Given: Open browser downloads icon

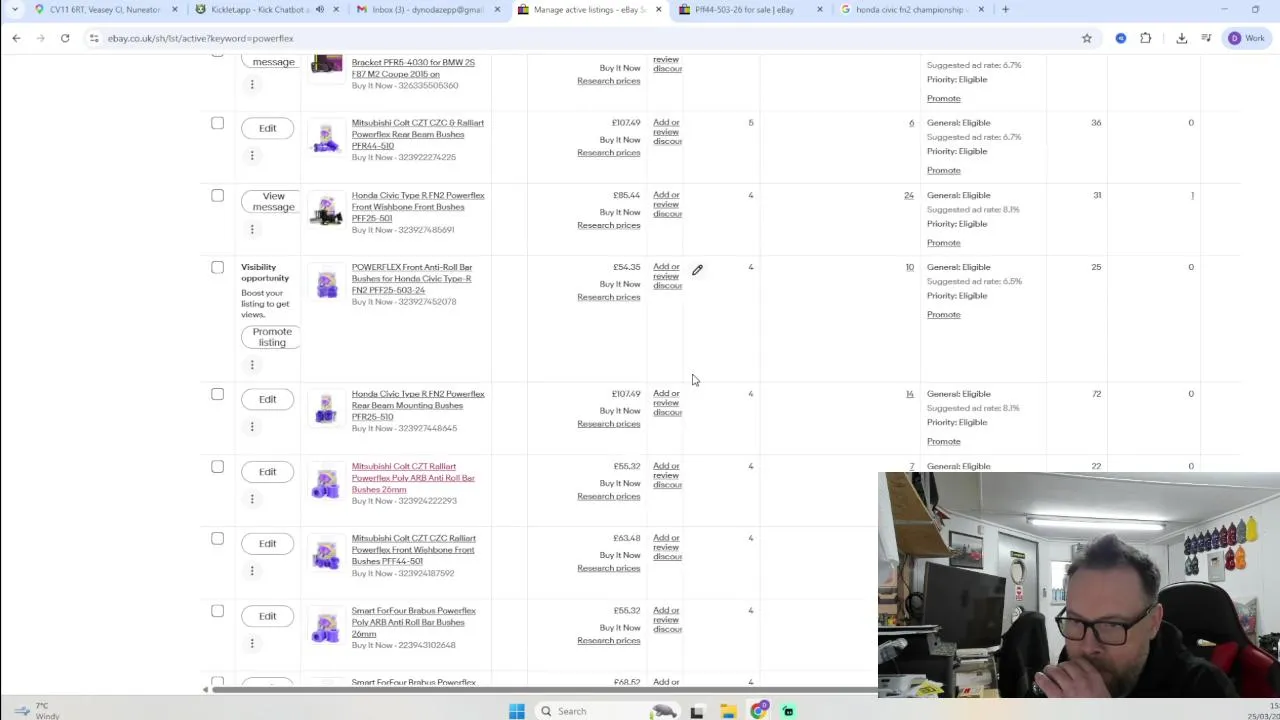Looking at the screenshot, I should pyautogui.click(x=1182, y=38).
